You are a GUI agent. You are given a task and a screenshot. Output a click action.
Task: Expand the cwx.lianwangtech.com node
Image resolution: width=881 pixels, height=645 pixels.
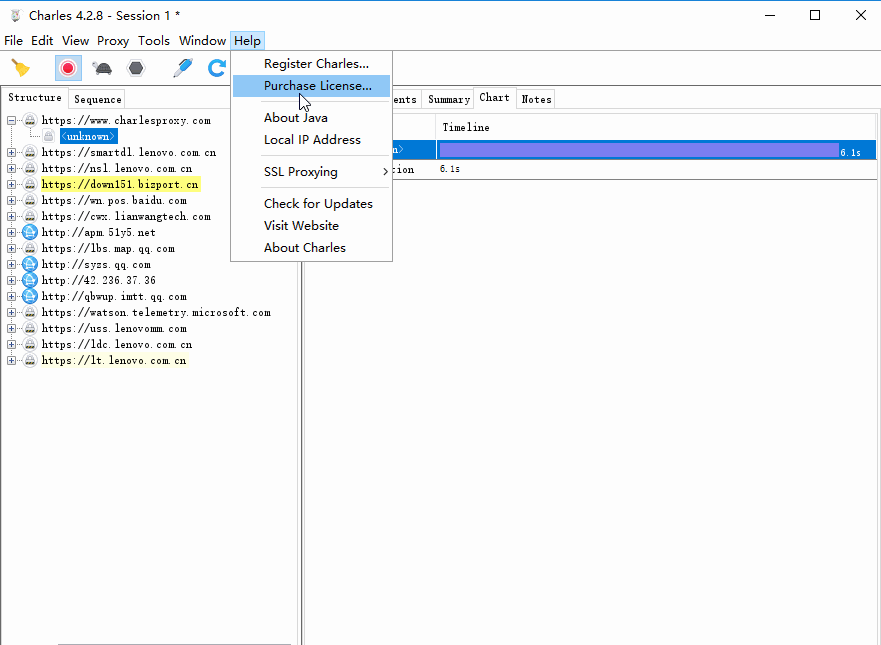pos(11,216)
